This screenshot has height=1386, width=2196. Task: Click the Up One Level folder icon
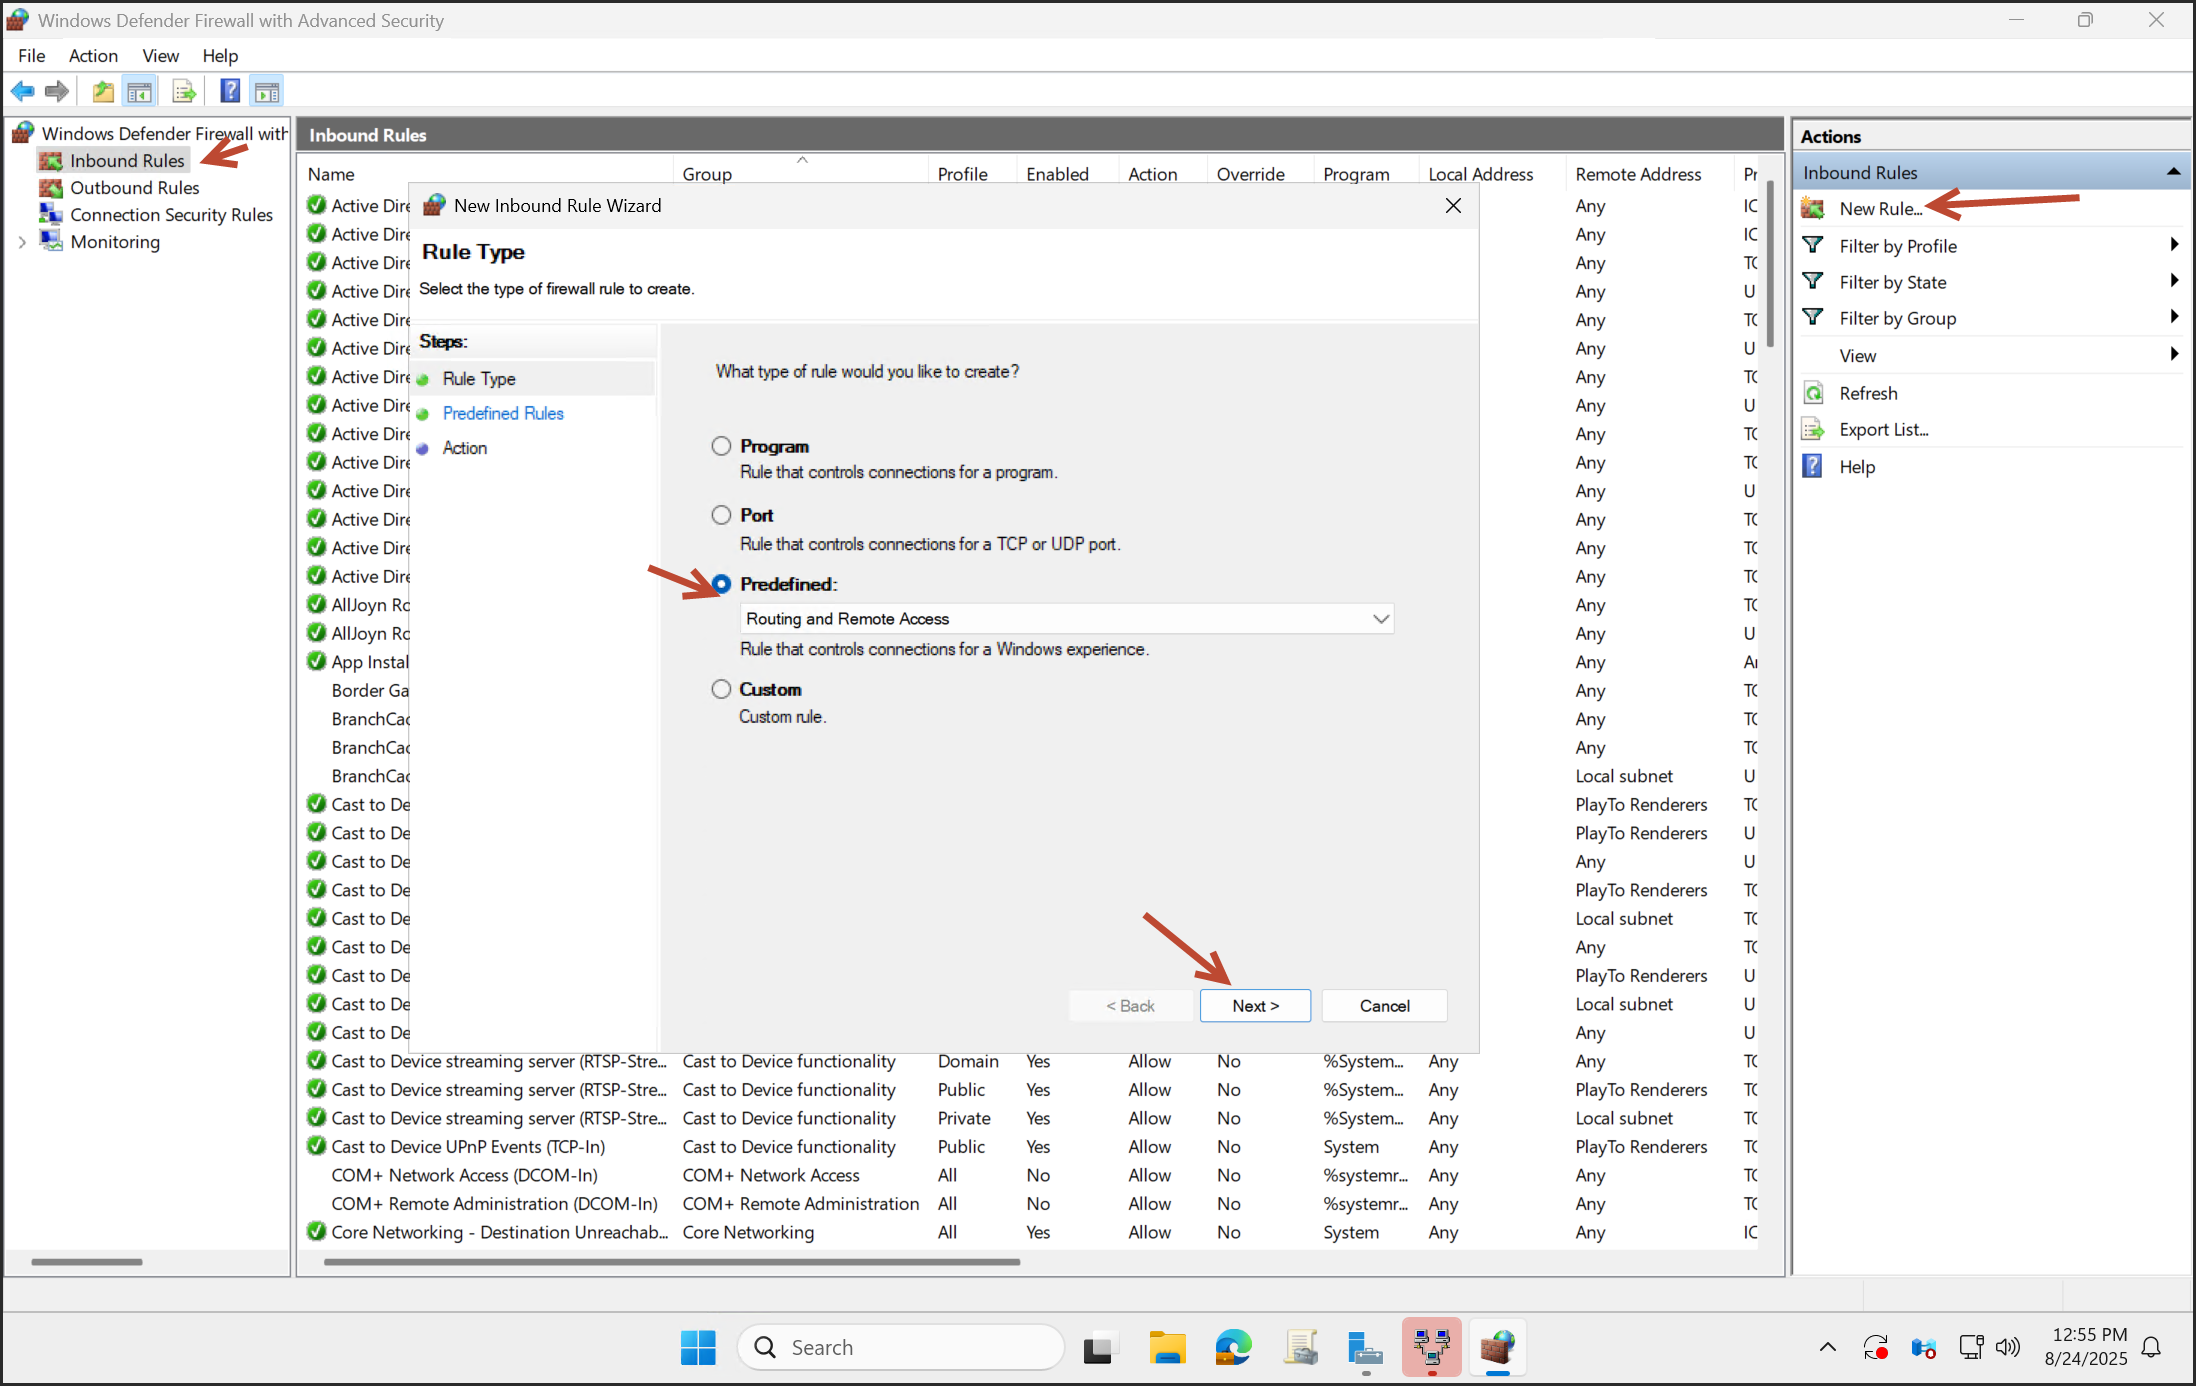tap(102, 92)
